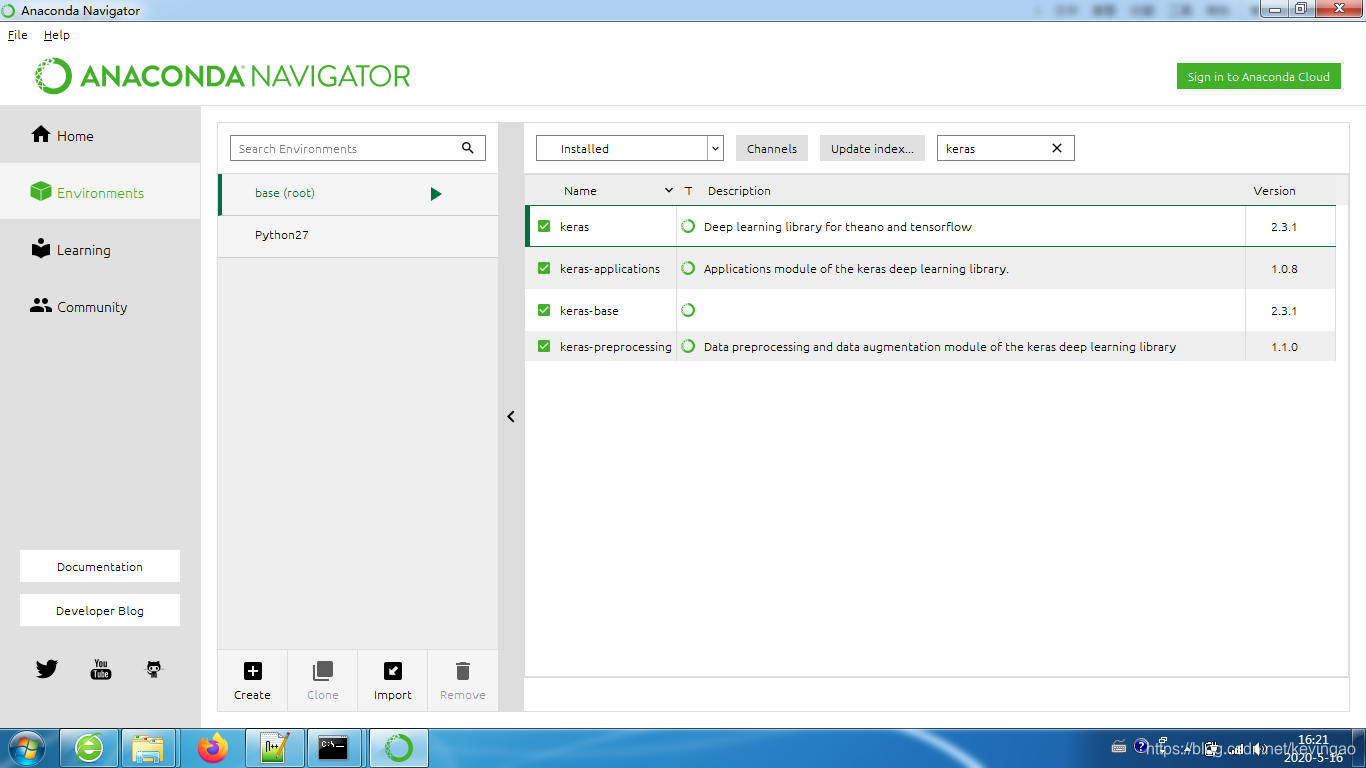This screenshot has width=1366, height=768.
Task: Click the Channels button
Action: point(772,148)
